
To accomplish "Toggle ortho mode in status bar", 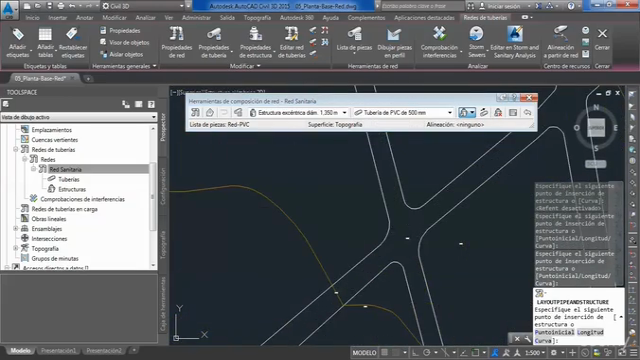I will 415,352.
